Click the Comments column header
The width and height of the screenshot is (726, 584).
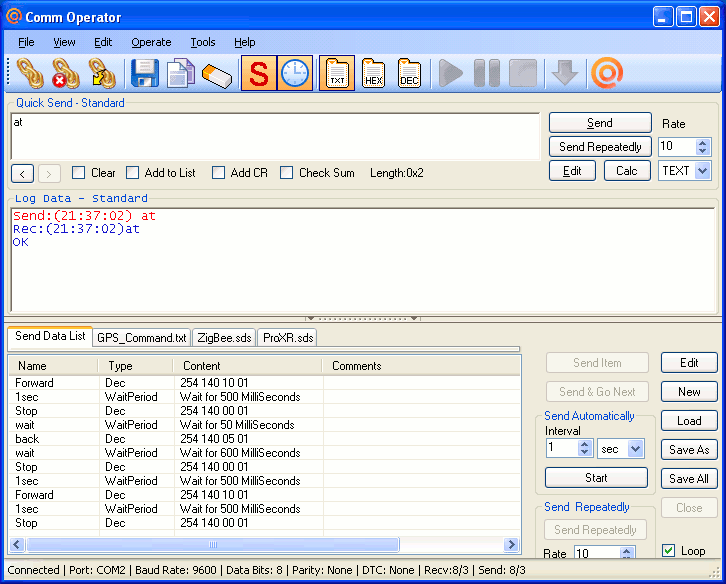click(x=421, y=366)
